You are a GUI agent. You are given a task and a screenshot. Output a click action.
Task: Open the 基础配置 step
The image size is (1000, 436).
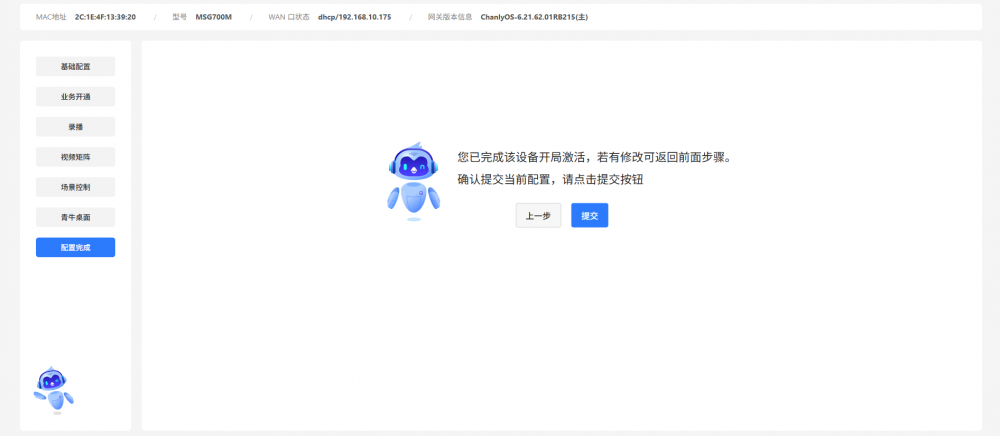75,67
